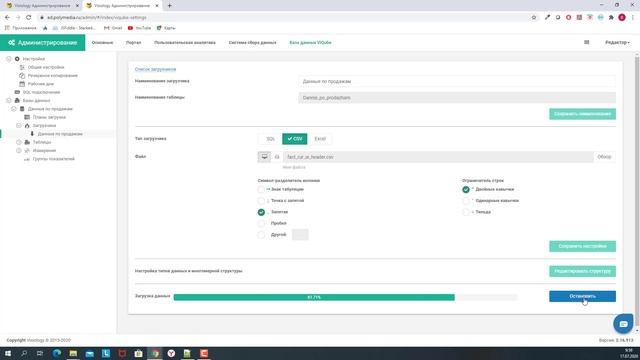Viewport: 640px width, 360px height.
Task: Click the Рабочие дни calendar icon
Action: [22, 84]
